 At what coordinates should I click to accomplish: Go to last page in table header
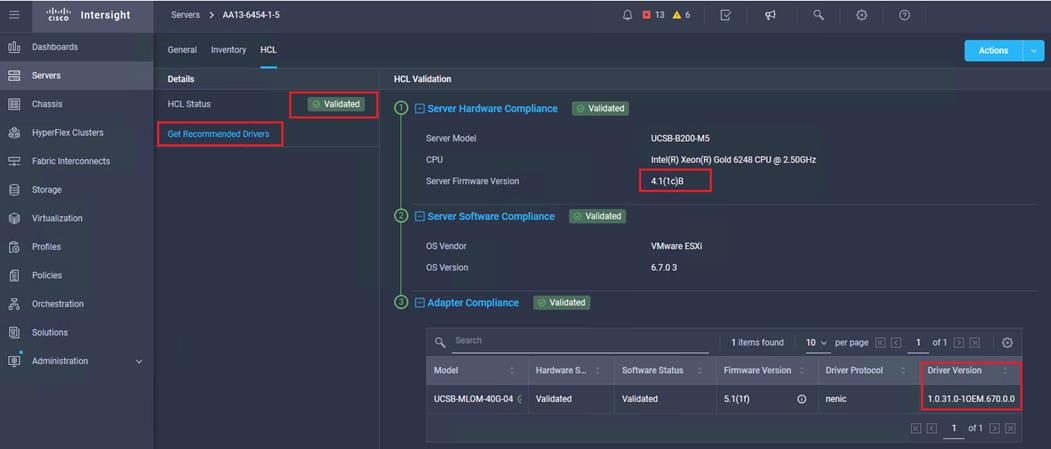975,342
